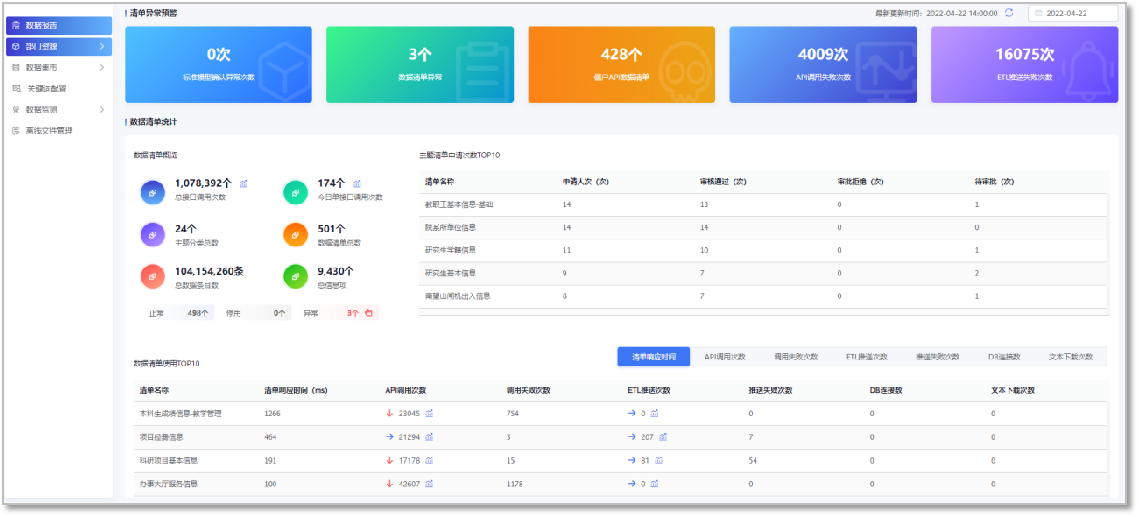Screen dimensions: 1139x517
Task: Click the 数据监测 sidebar icon
Action: coord(16,110)
